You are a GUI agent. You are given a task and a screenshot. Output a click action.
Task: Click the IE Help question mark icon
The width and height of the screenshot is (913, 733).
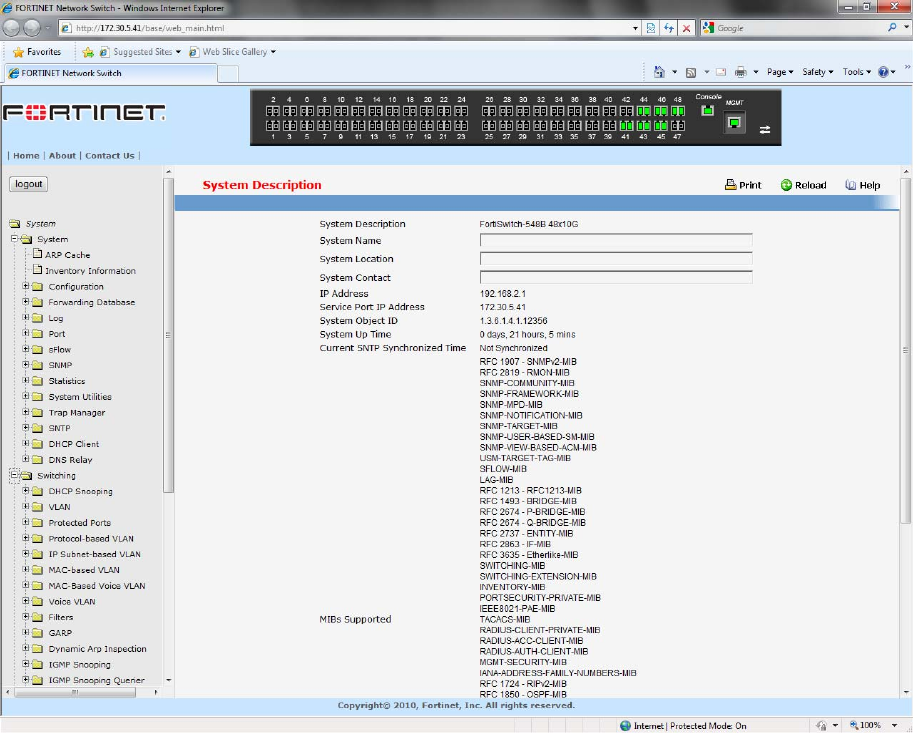[x=883, y=72]
